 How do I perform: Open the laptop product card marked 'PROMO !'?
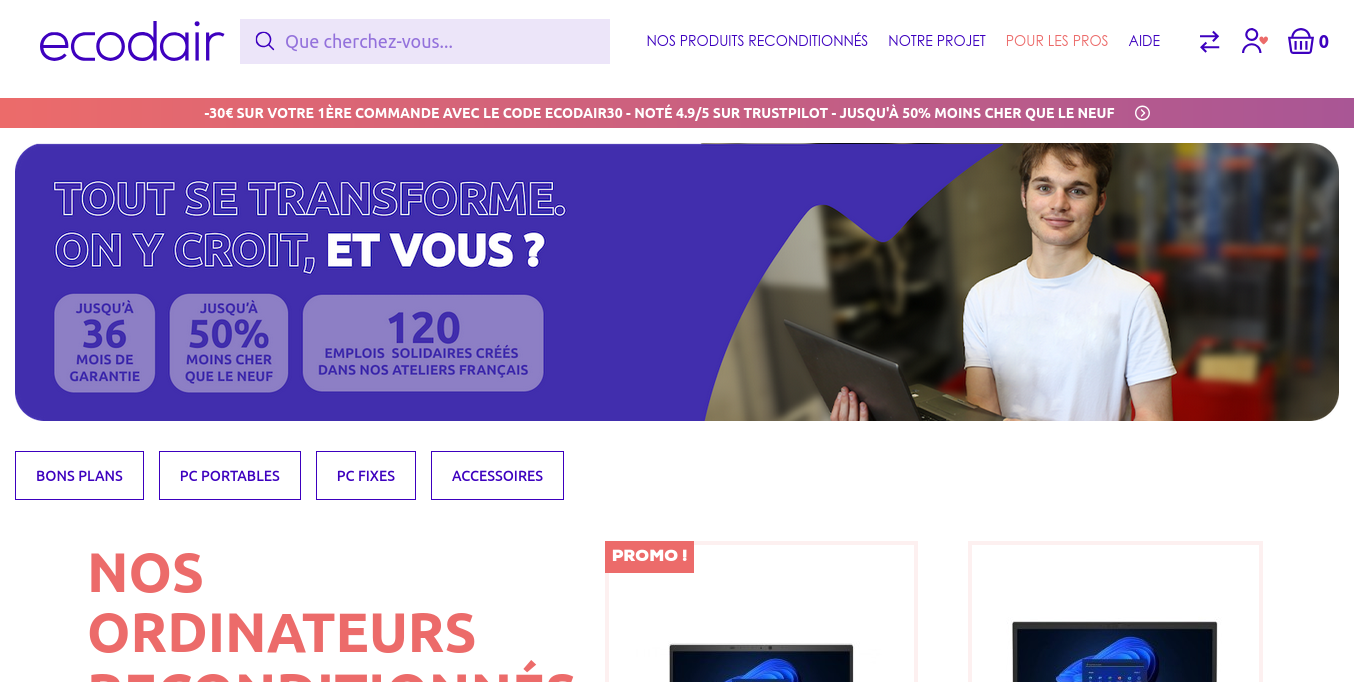pos(761,612)
